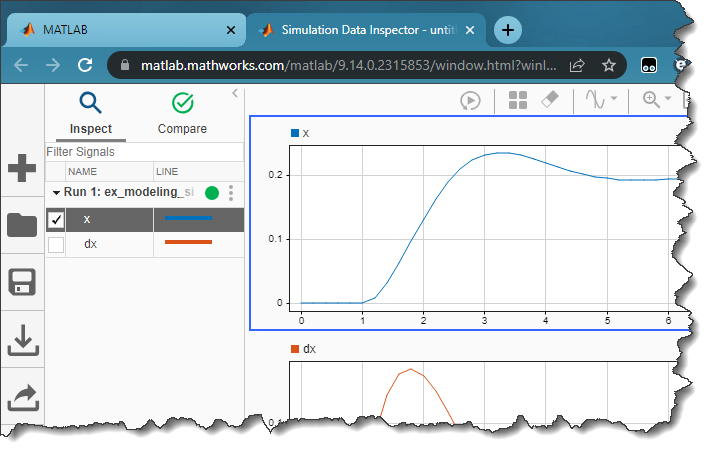Click the Filter Signals input field
718x458 pixels.
[x=143, y=152]
